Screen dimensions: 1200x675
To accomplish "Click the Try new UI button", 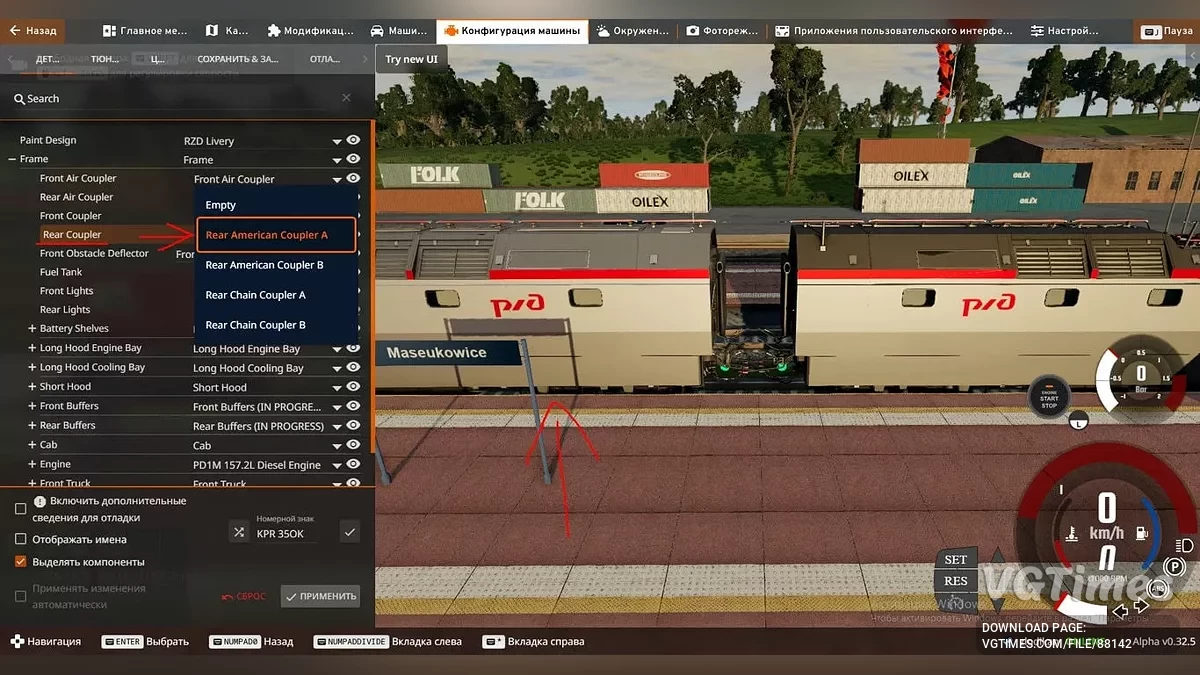I will tap(411, 58).
